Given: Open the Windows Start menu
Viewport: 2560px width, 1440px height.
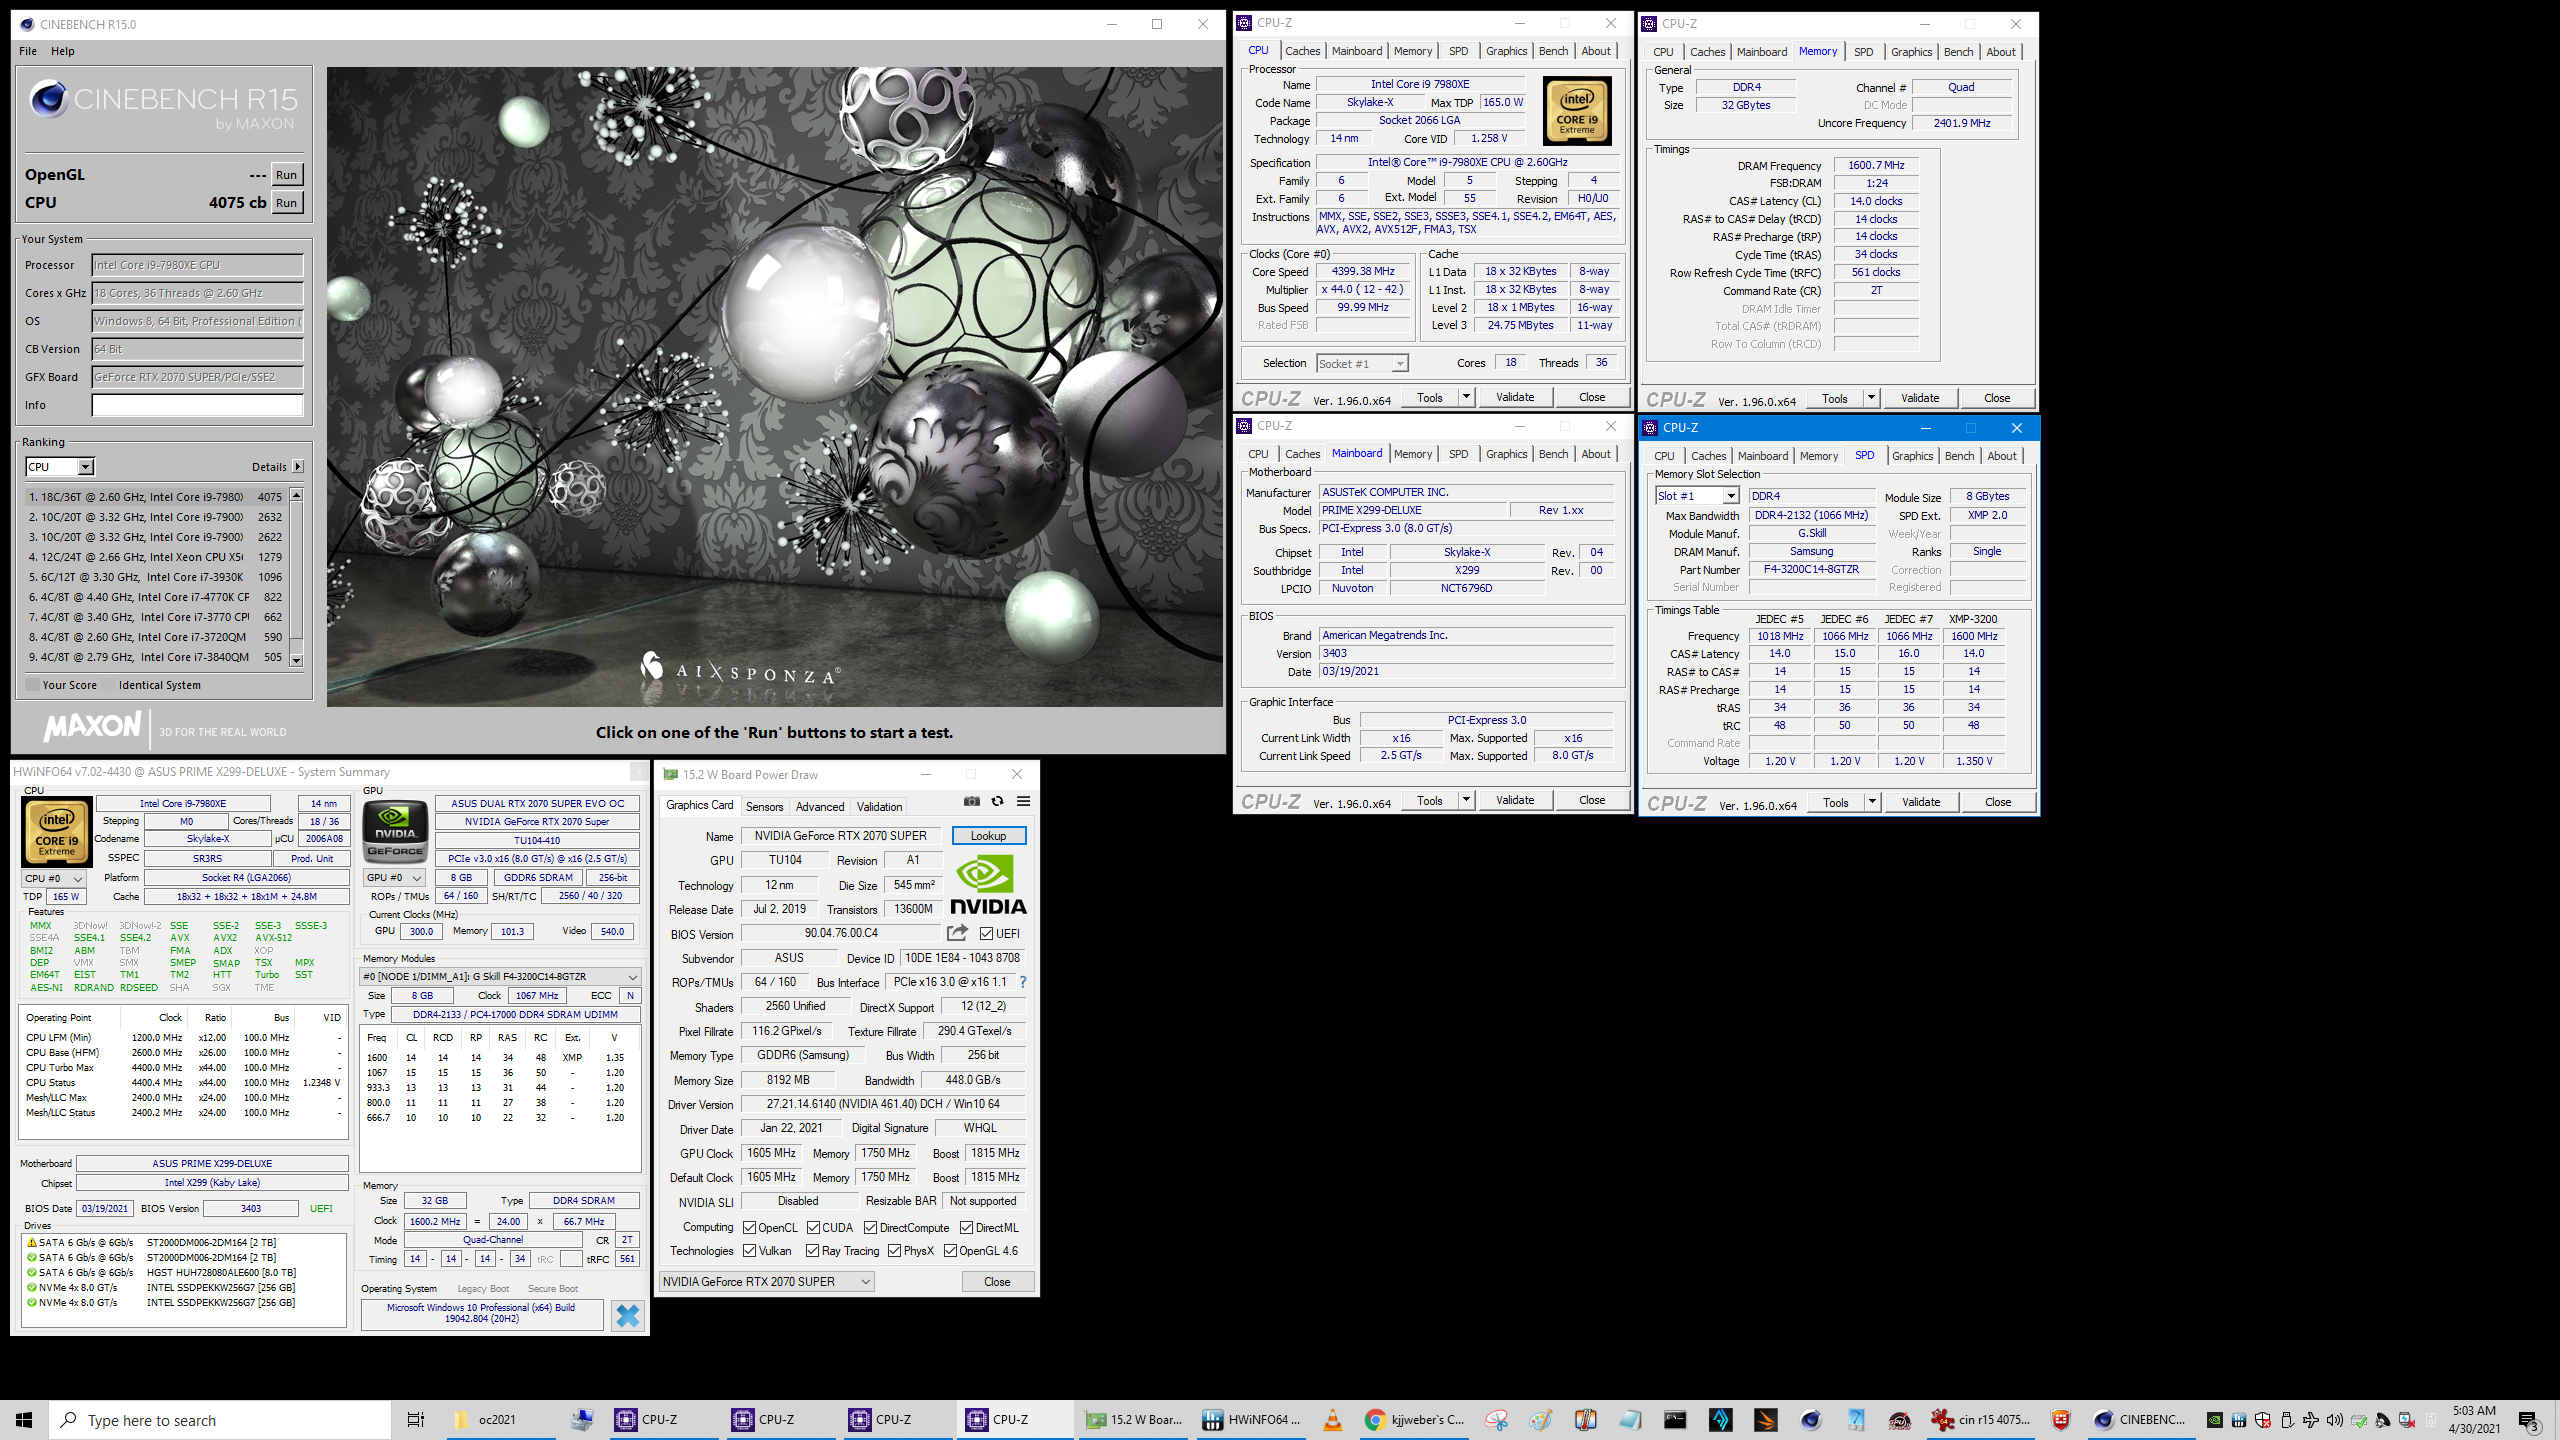Looking at the screenshot, I should tap(24, 1420).
